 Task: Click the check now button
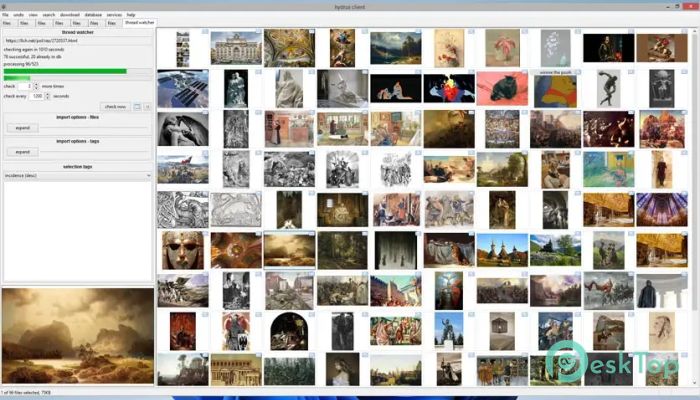click(115, 107)
